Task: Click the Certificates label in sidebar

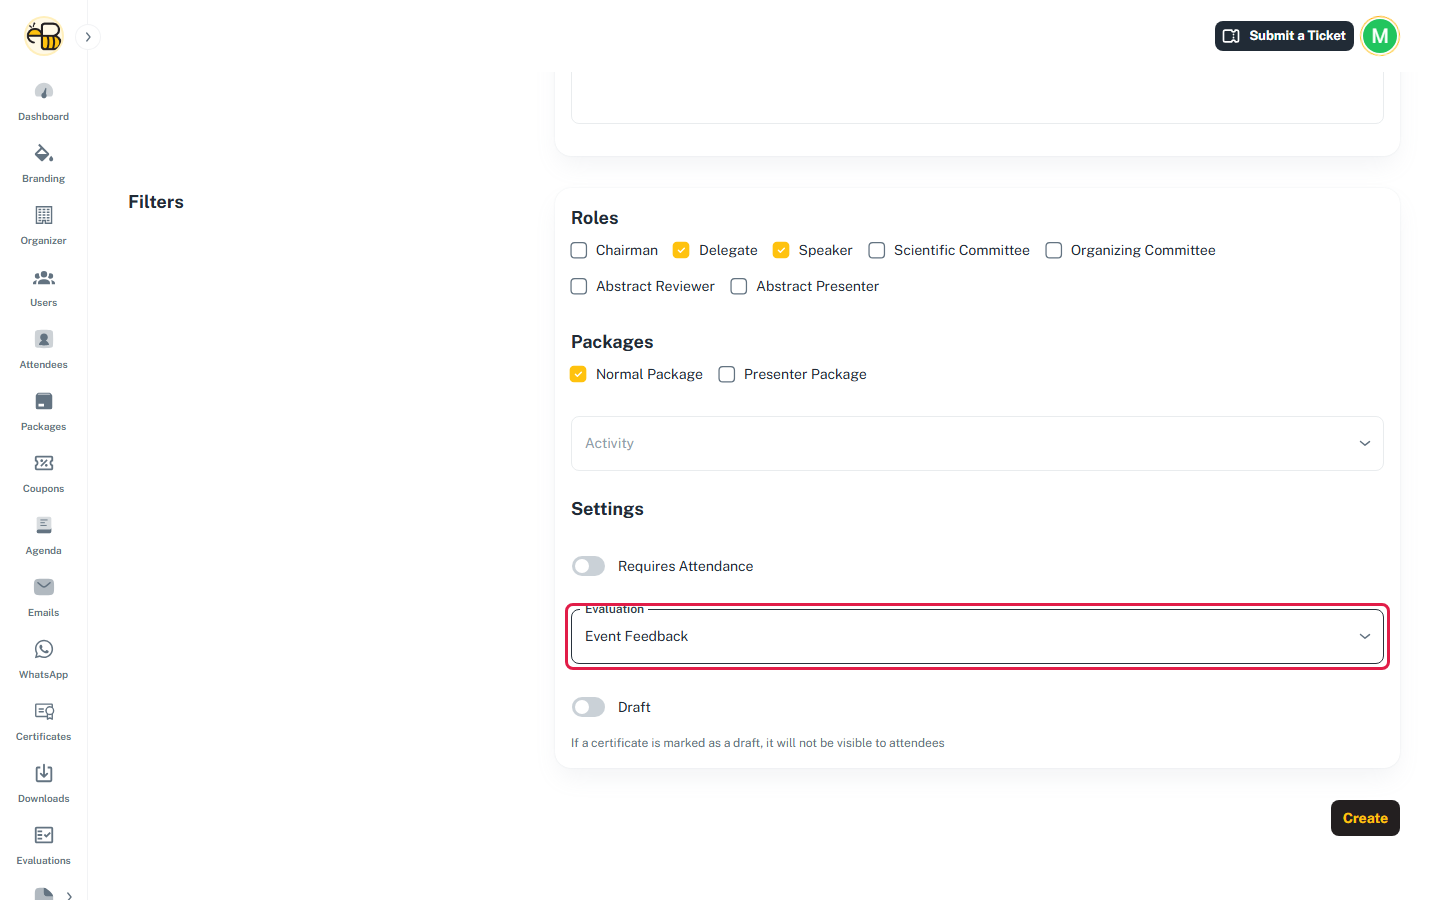Action: click(x=43, y=737)
